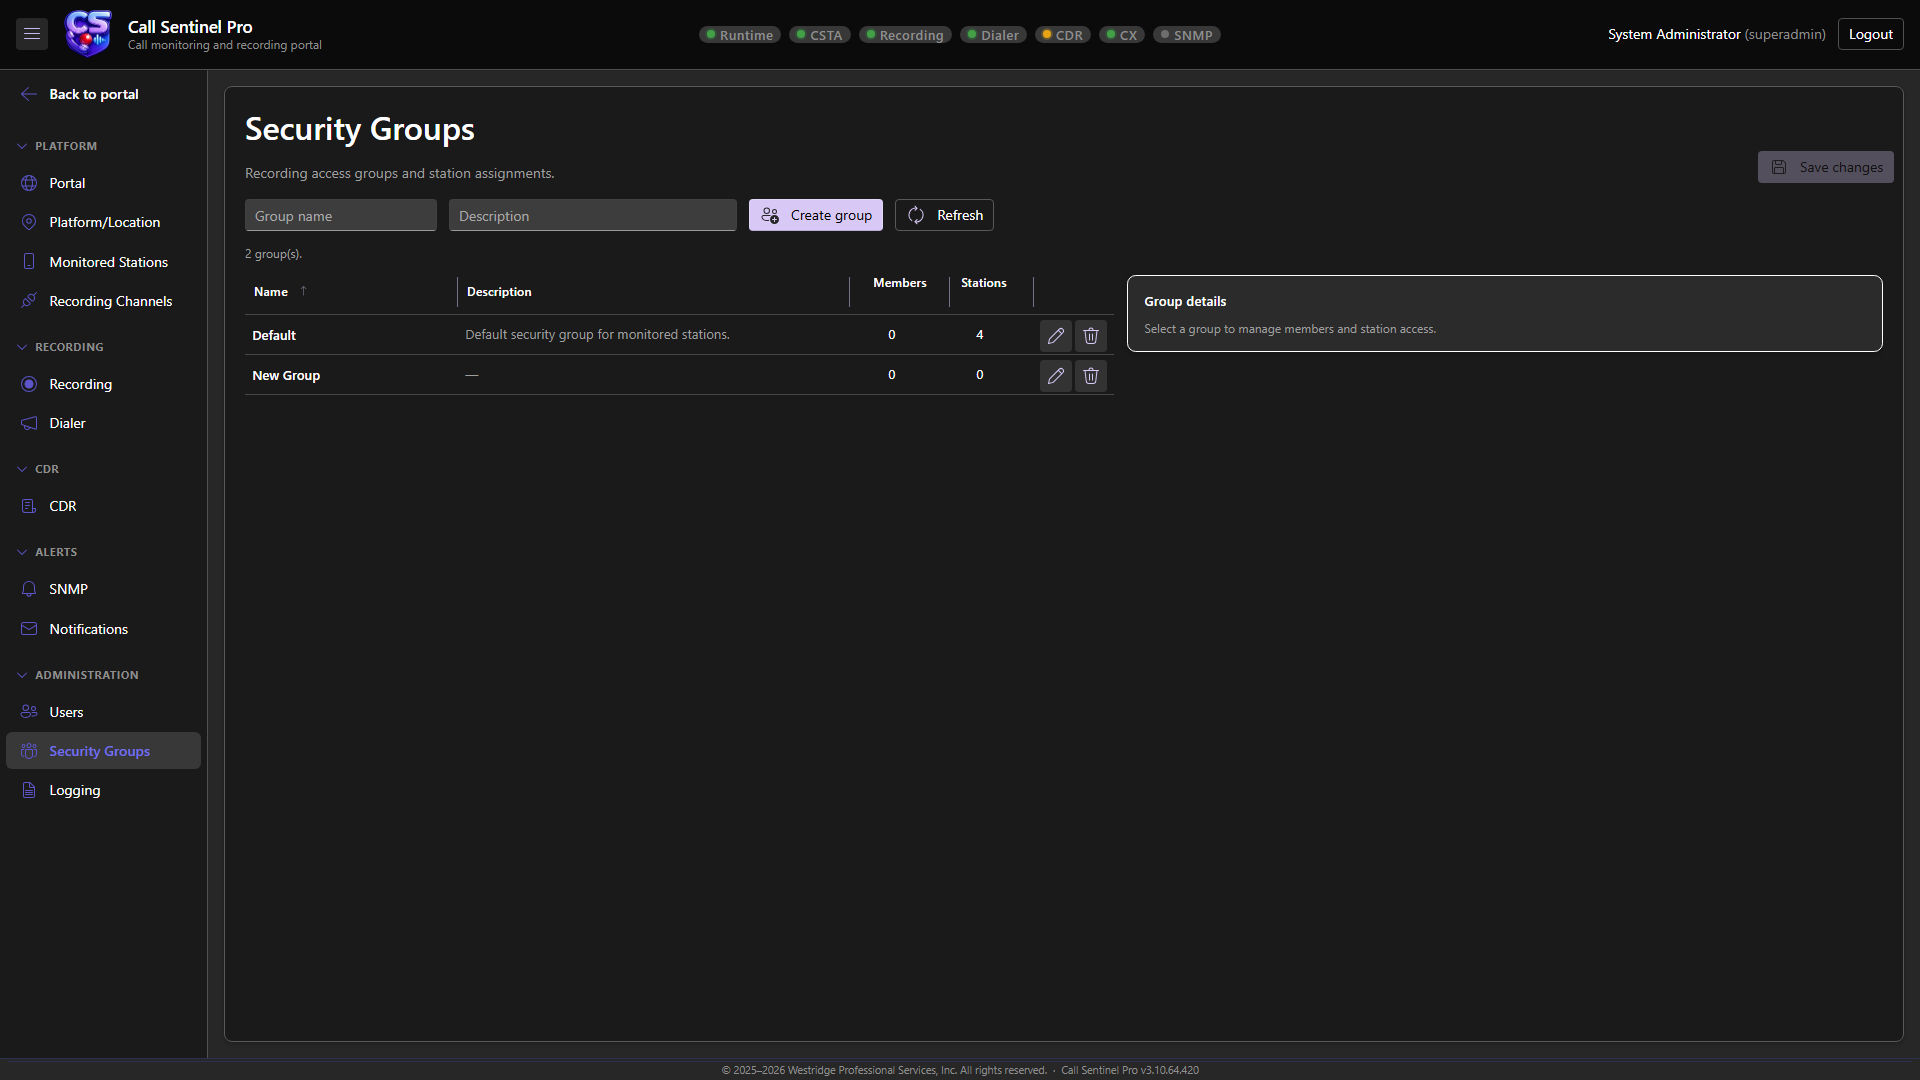Open Notifications page
This screenshot has height=1080, width=1920.
pos(103,629)
